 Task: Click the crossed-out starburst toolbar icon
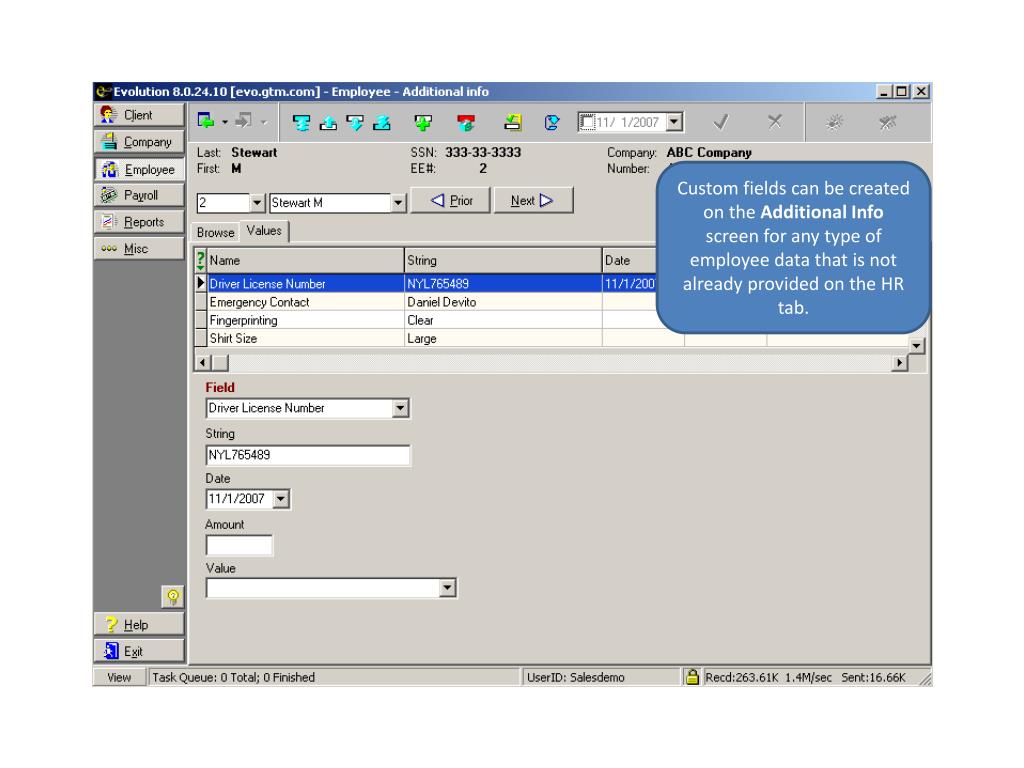click(x=887, y=122)
